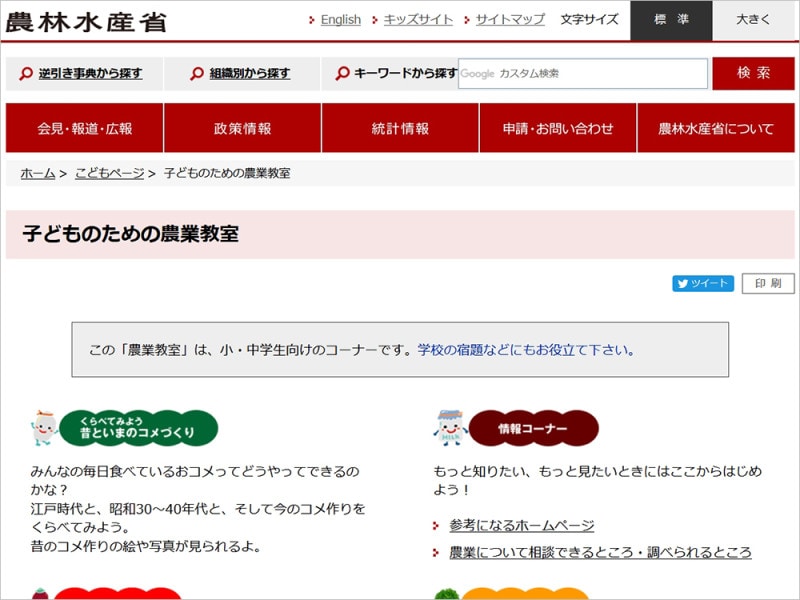The height and width of the screenshot is (600, 800).
Task: Click the magnifier icon beside 逆引き事典から探す
Action: click(x=22, y=73)
